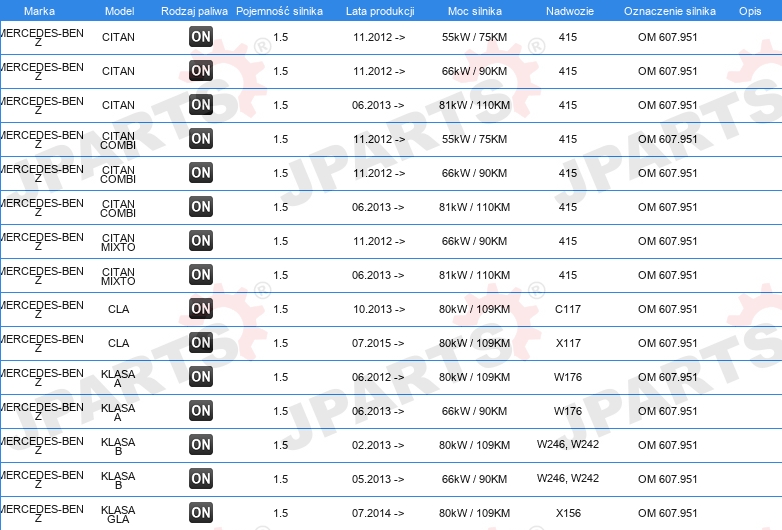Click CITAN MIXTO model cell with 06.2013 date
The height and width of the screenshot is (530, 782).
click(118, 276)
